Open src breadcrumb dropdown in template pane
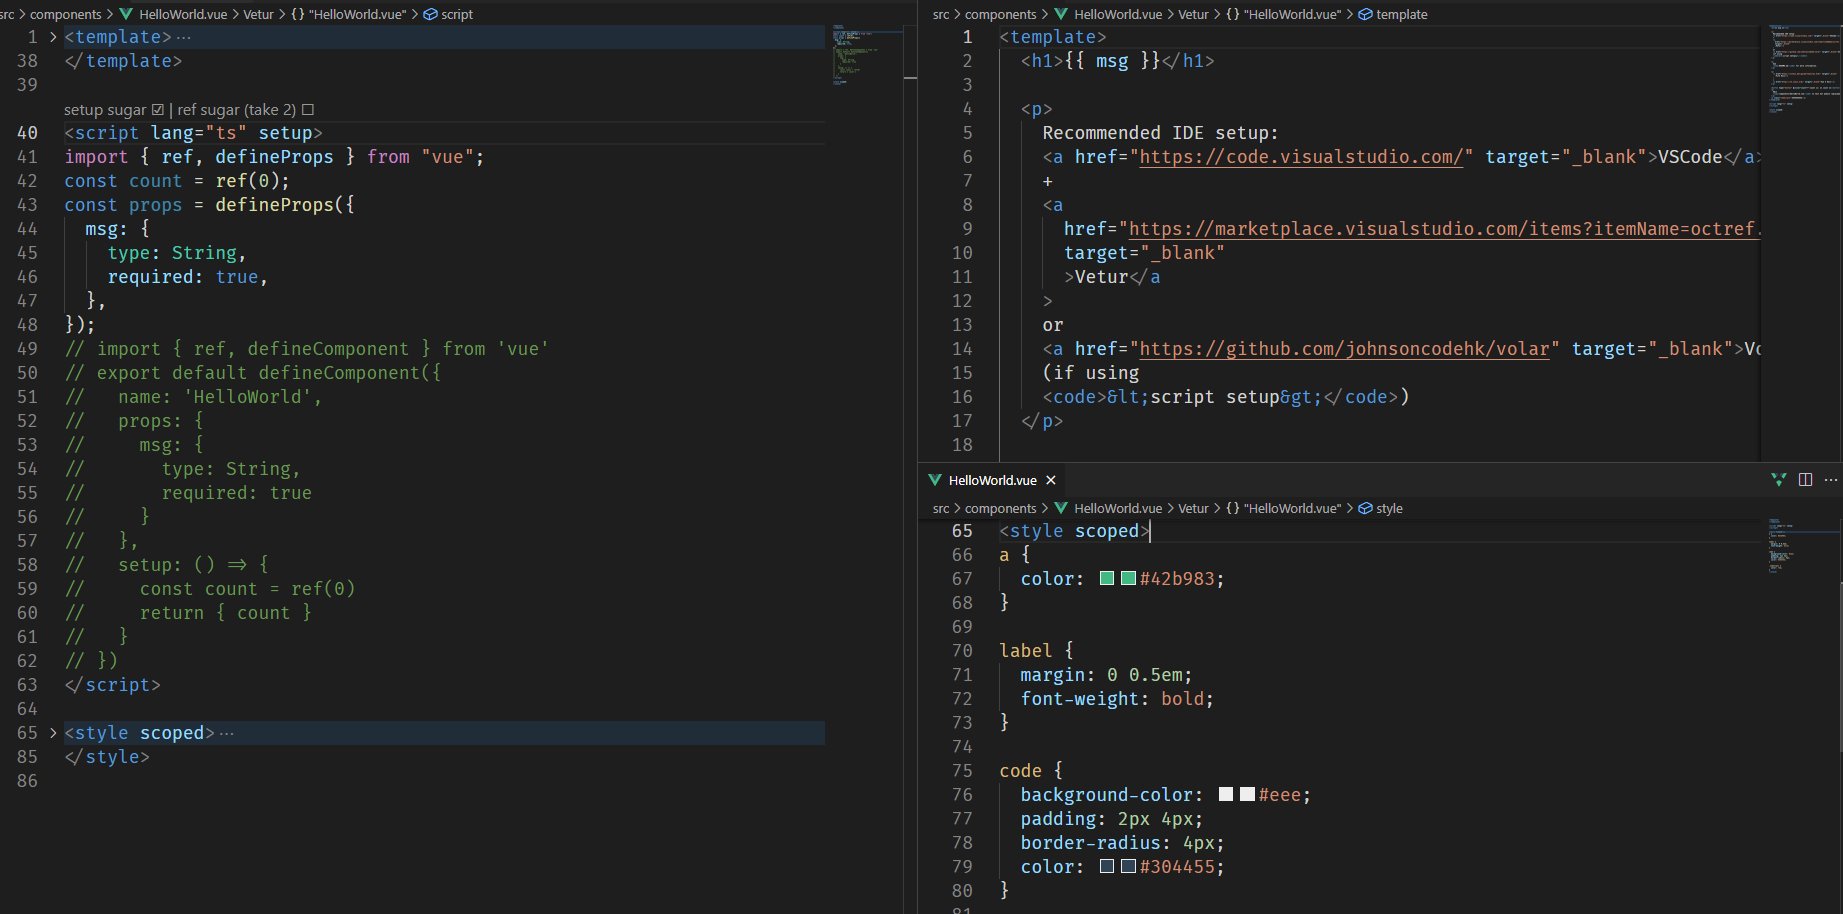Screen dimensions: 1843x914 941,14
